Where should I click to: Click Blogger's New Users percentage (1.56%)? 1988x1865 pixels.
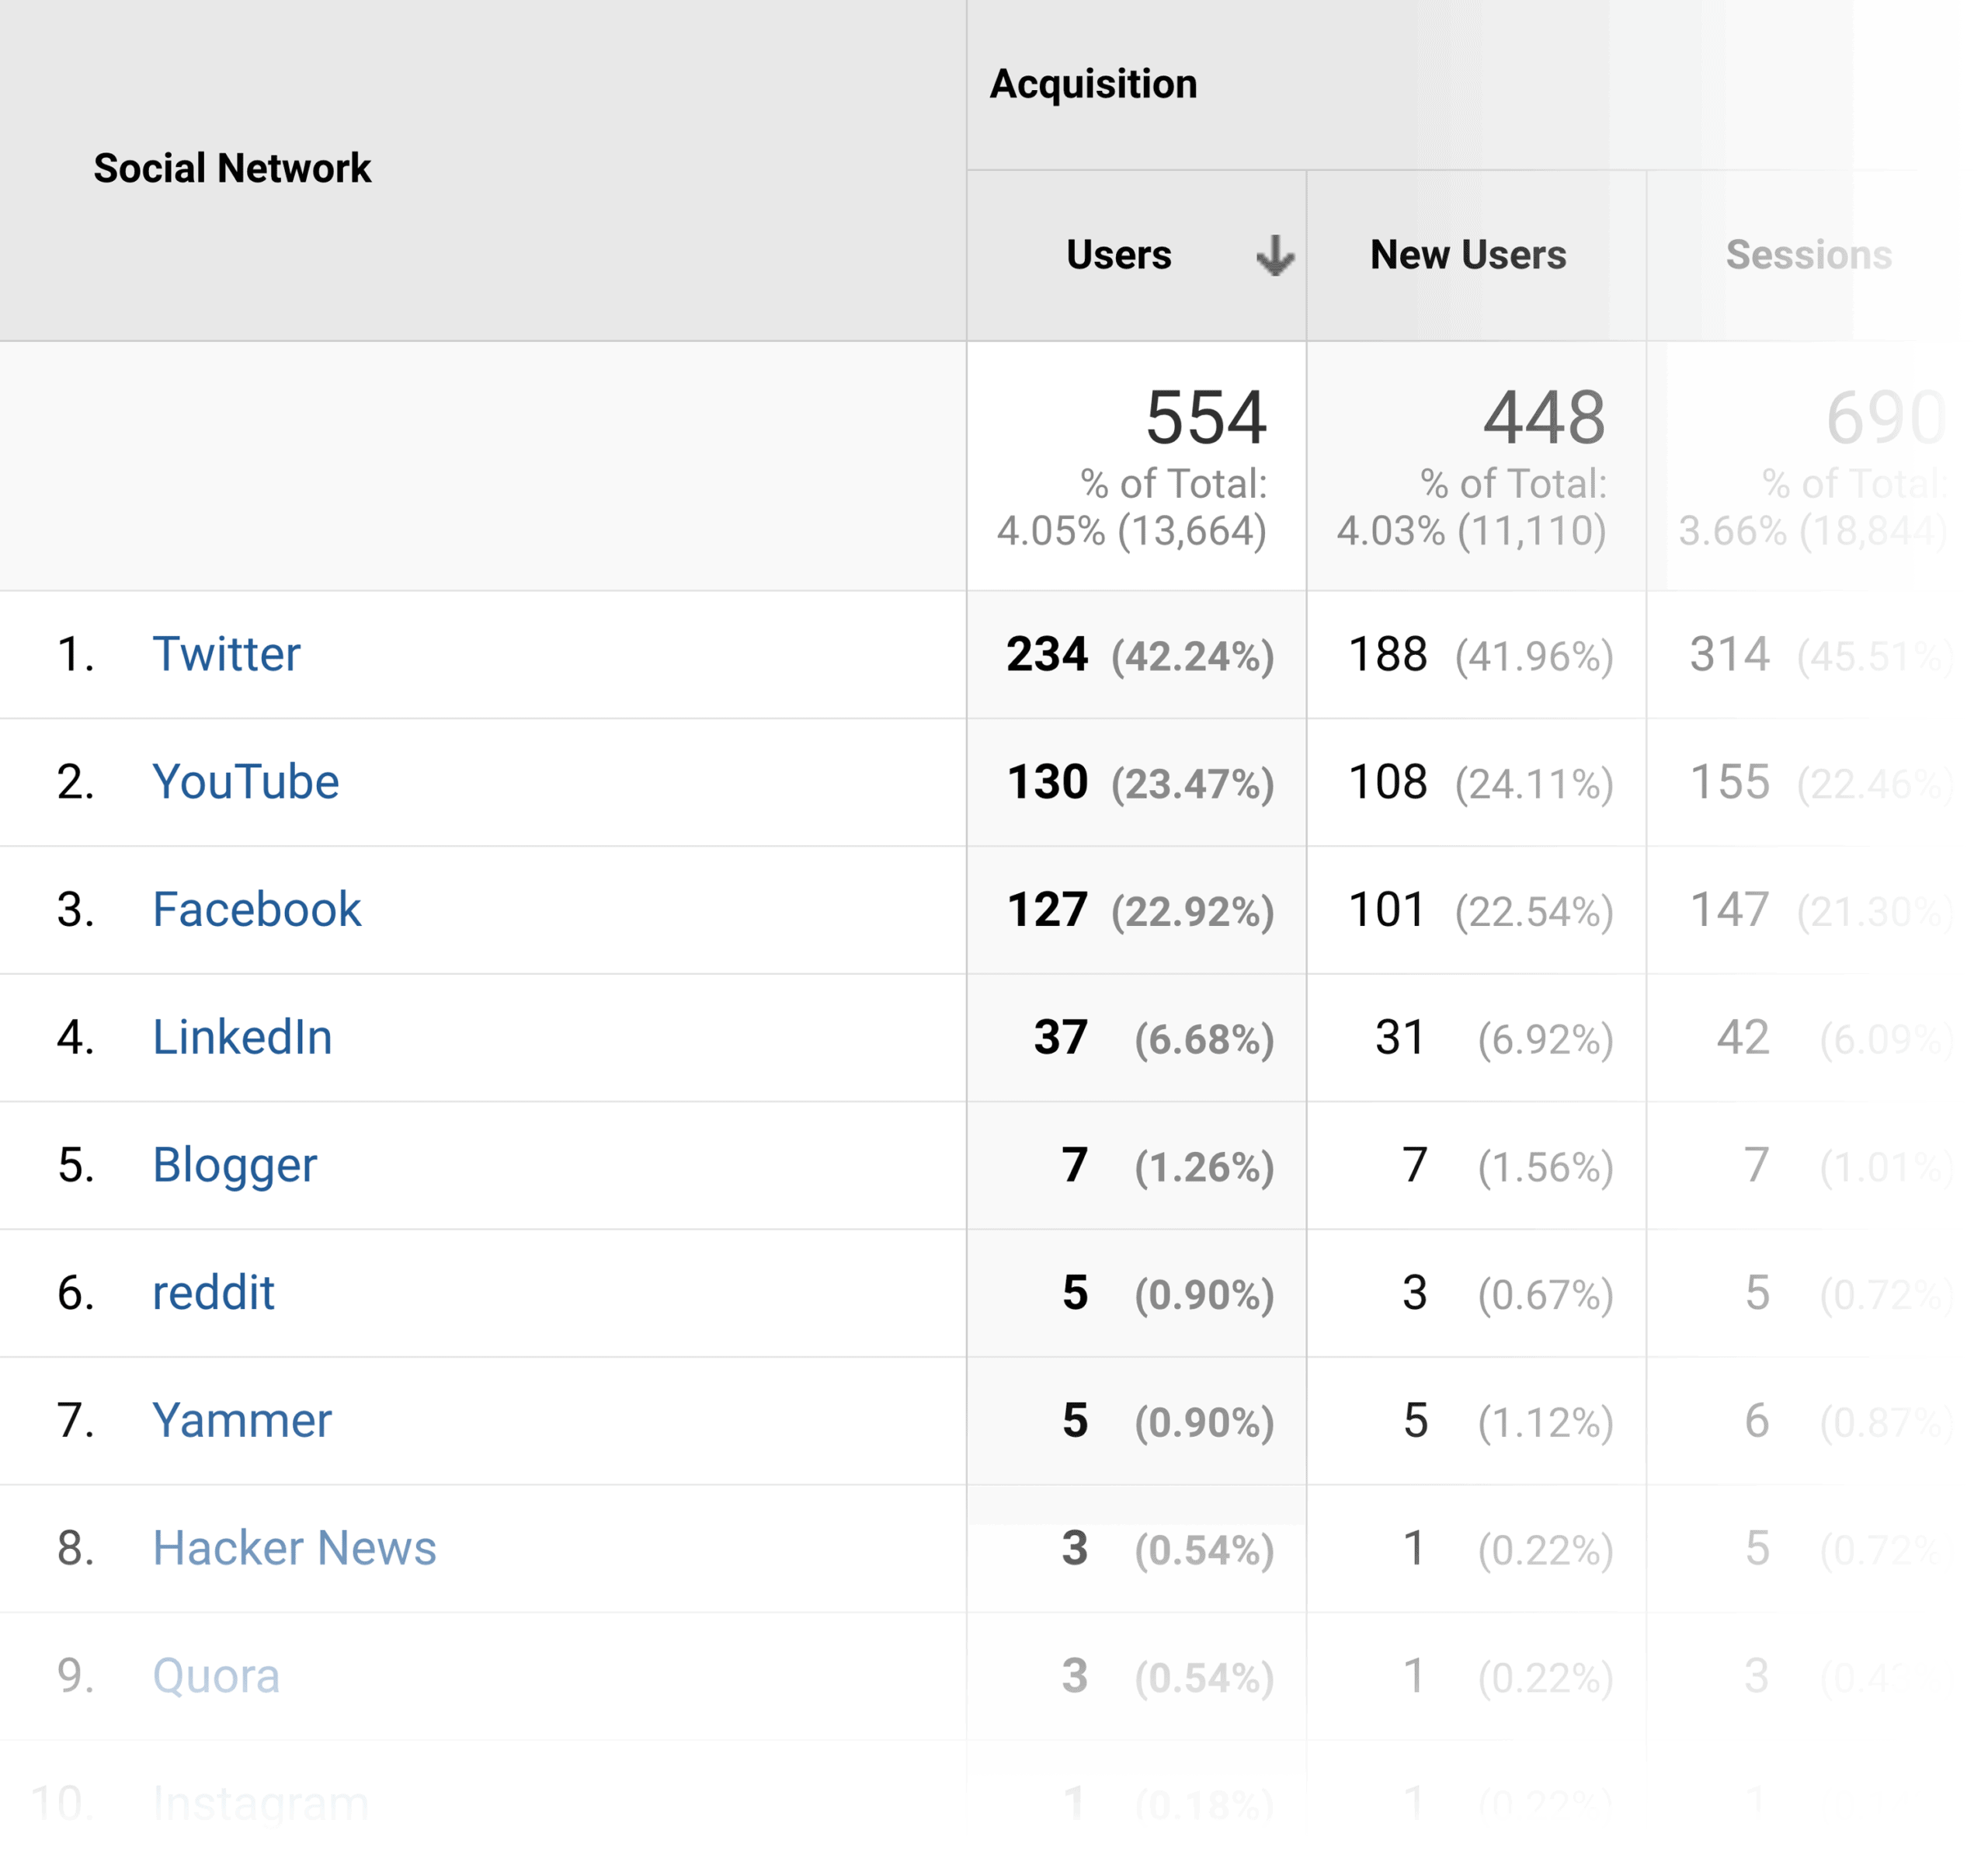click(1546, 1167)
